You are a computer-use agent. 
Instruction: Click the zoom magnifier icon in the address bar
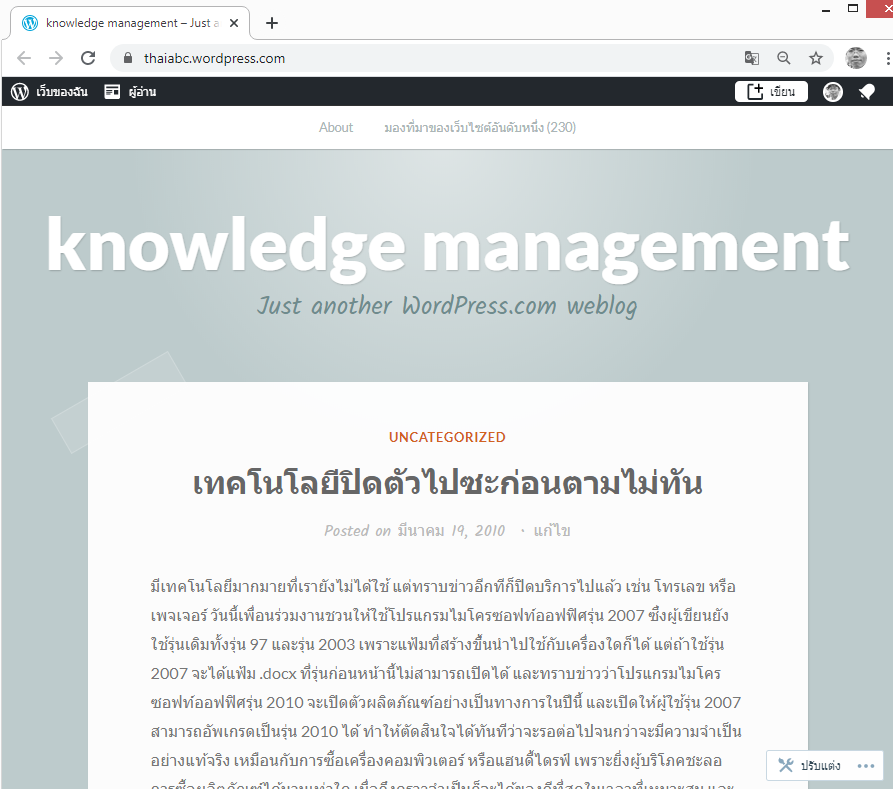tap(784, 58)
